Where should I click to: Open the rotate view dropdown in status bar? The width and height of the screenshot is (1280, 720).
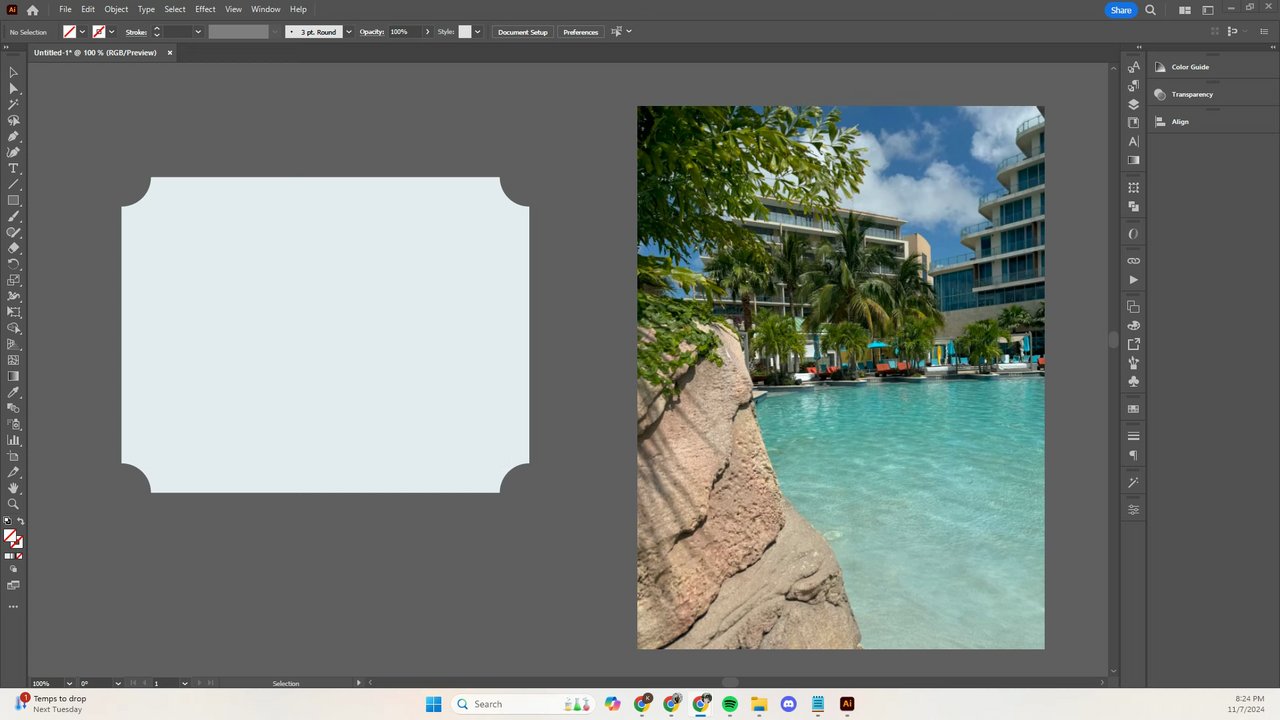[x=118, y=683]
